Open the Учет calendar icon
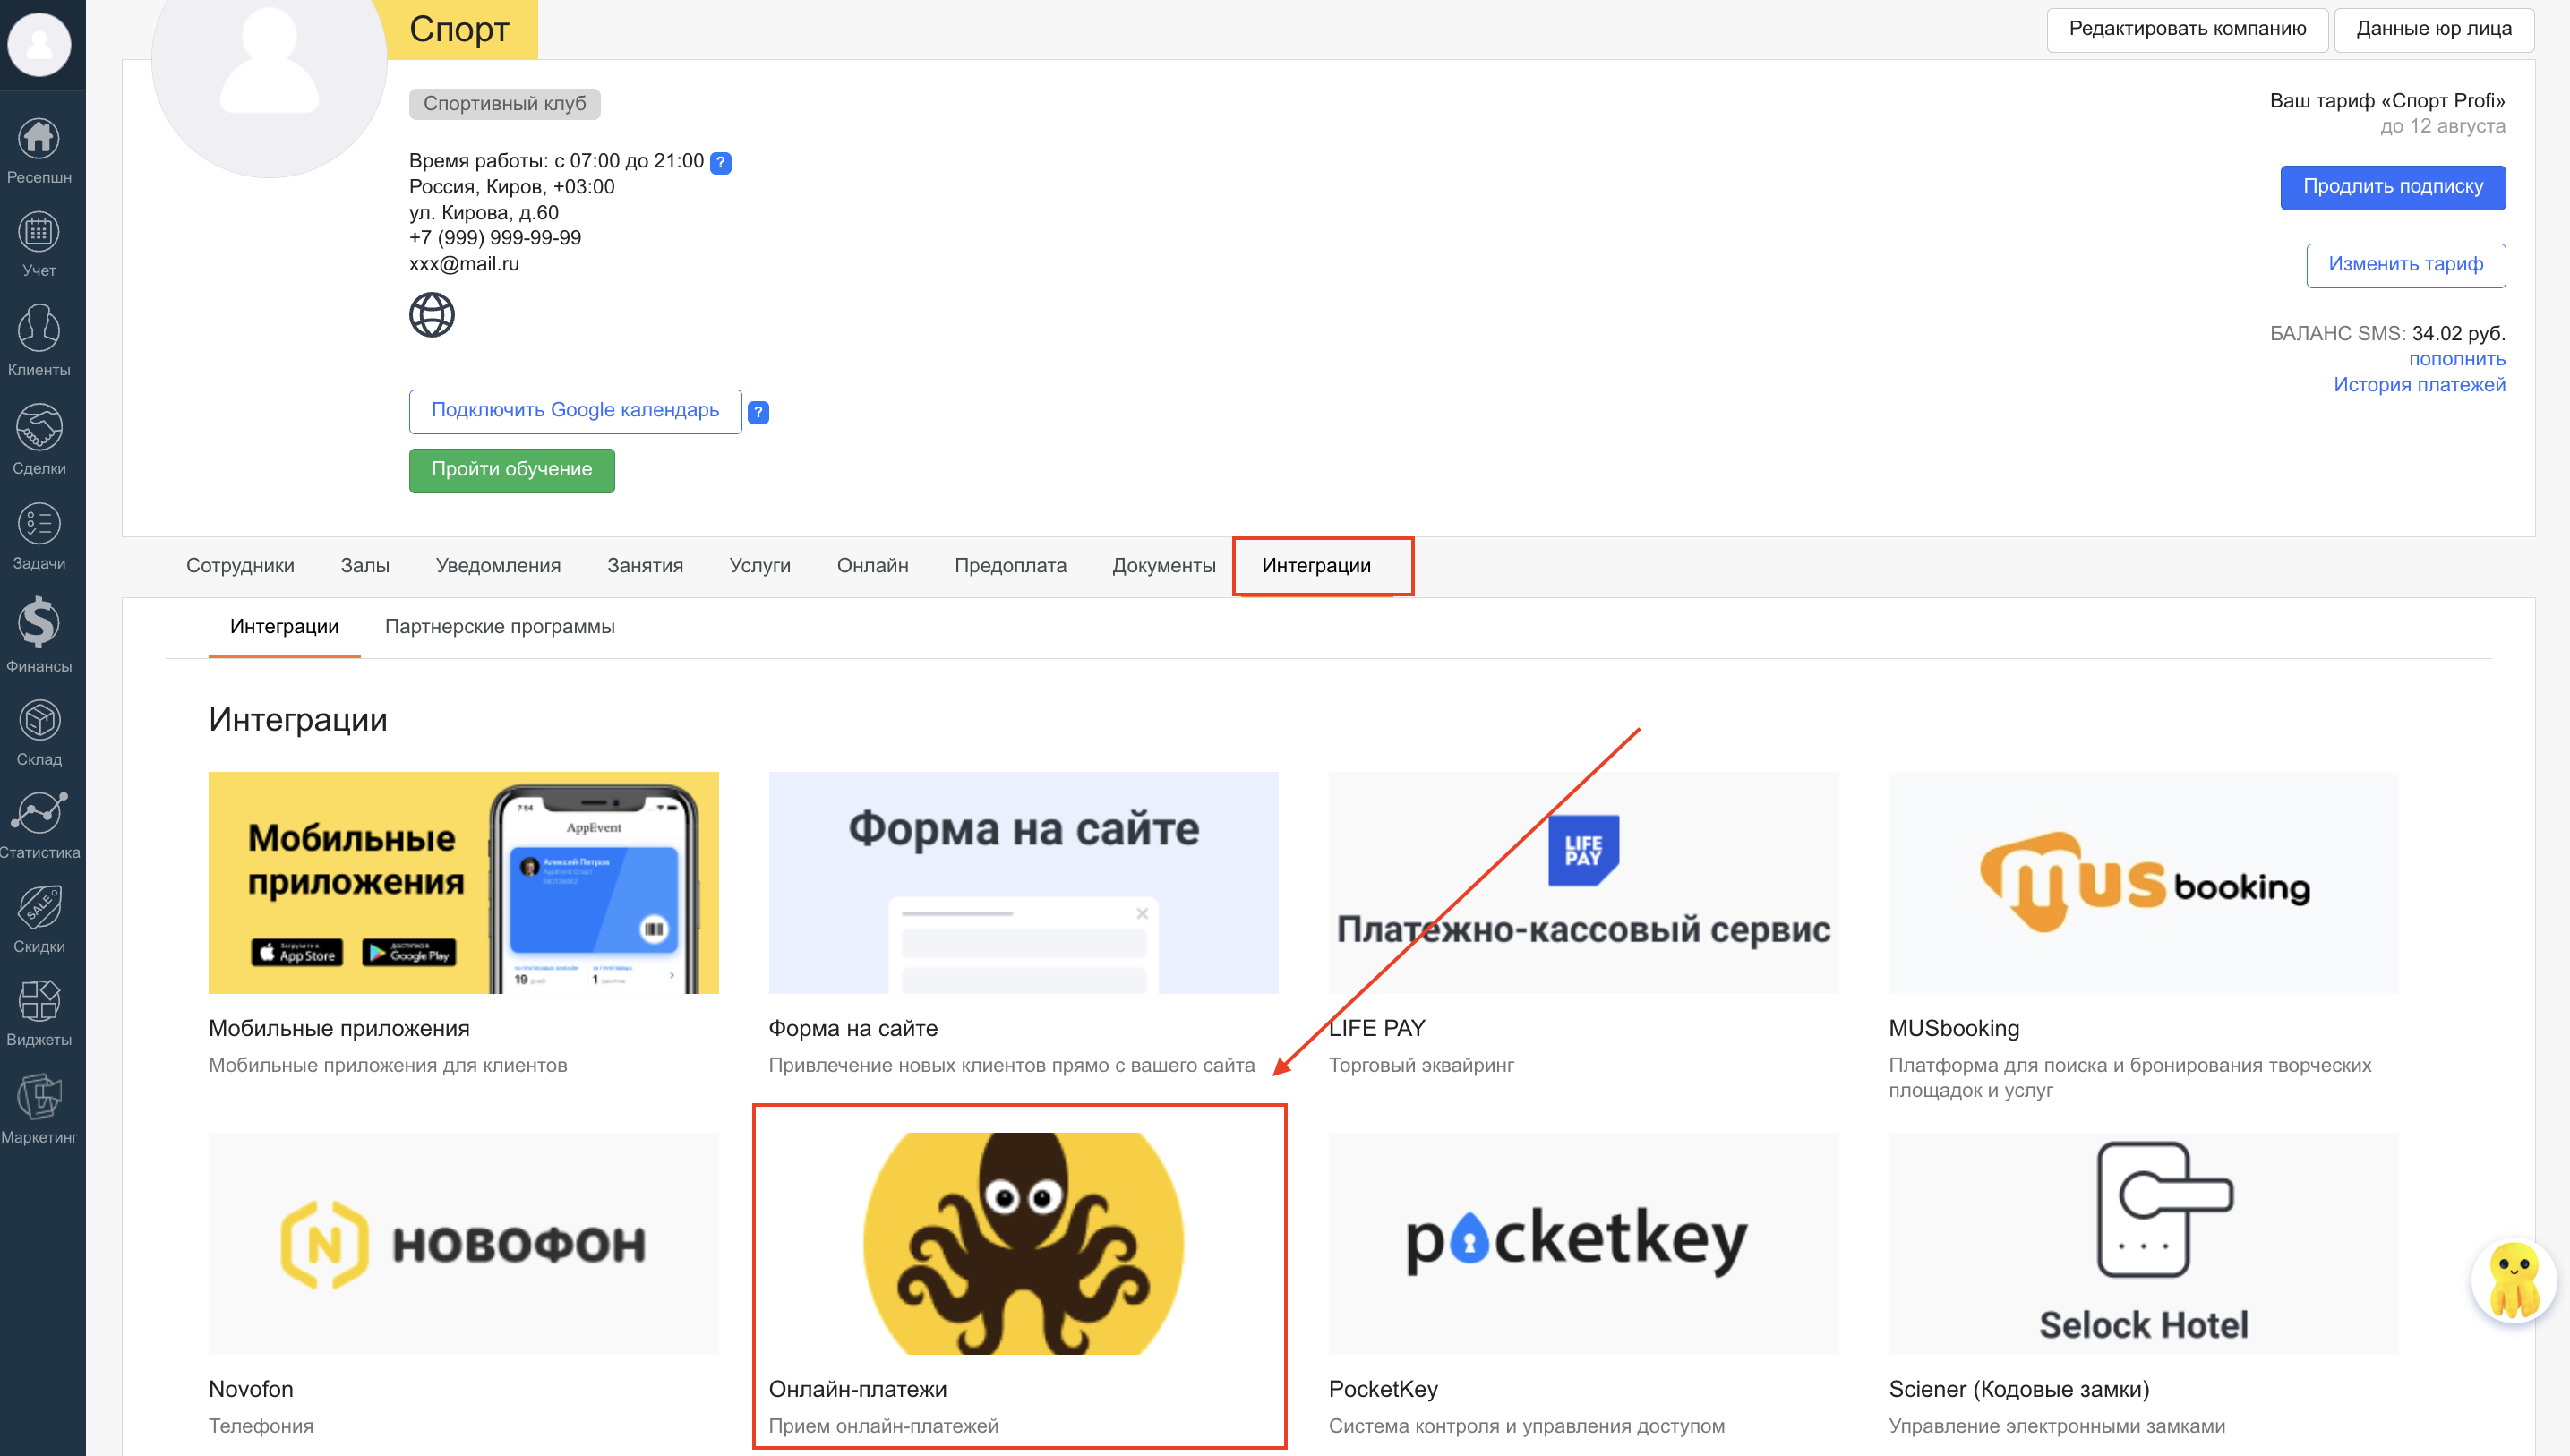The height and width of the screenshot is (1456, 2570). [x=39, y=233]
